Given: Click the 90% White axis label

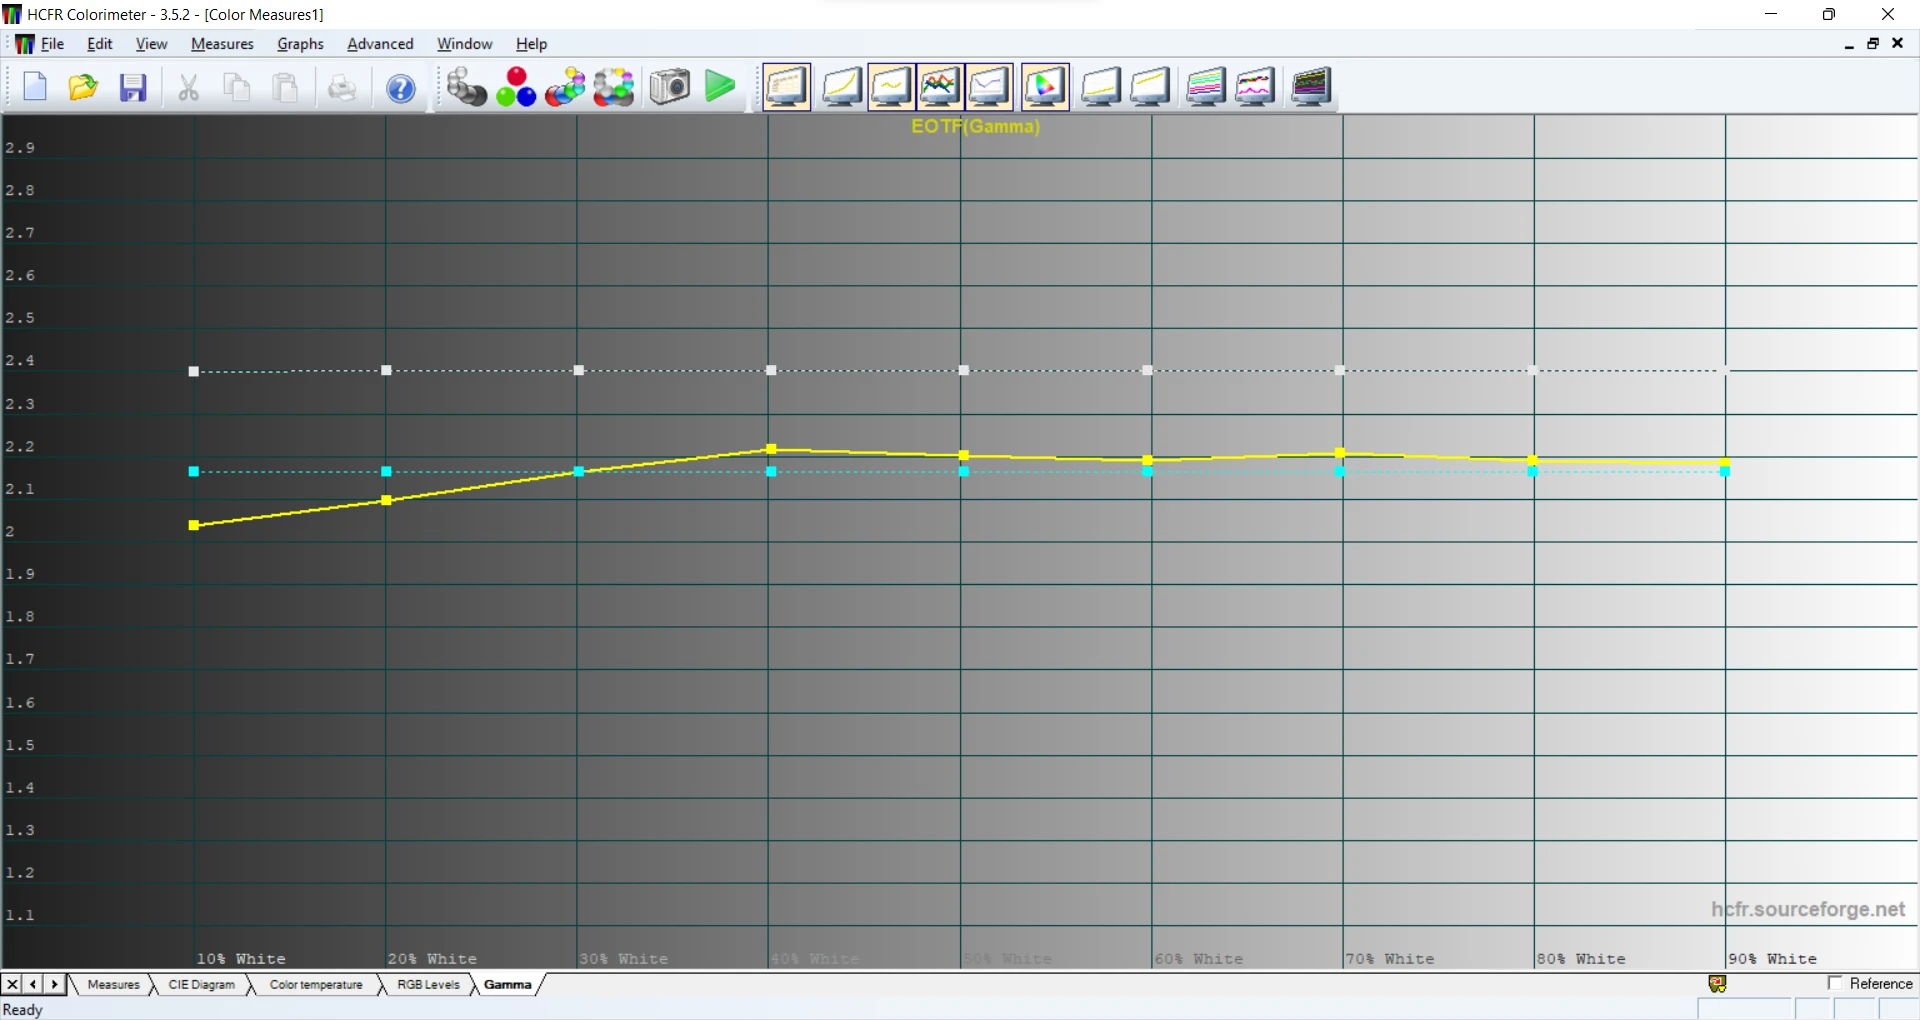Looking at the screenshot, I should 1772,959.
